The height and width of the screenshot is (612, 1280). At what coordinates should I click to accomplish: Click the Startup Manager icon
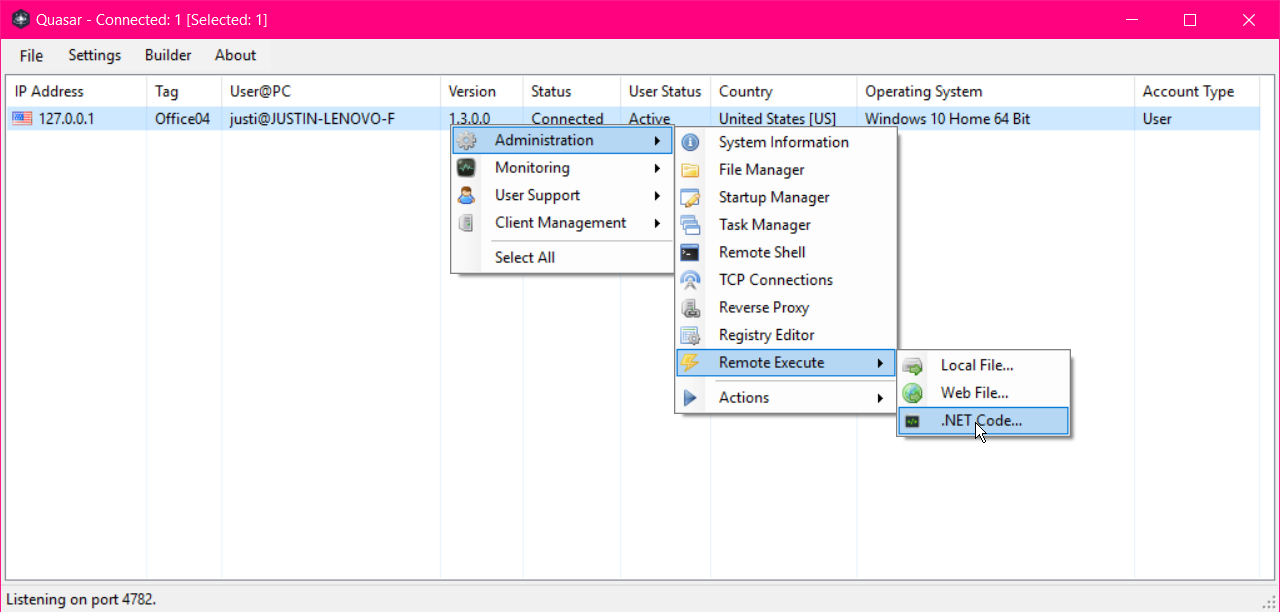pyautogui.click(x=690, y=198)
